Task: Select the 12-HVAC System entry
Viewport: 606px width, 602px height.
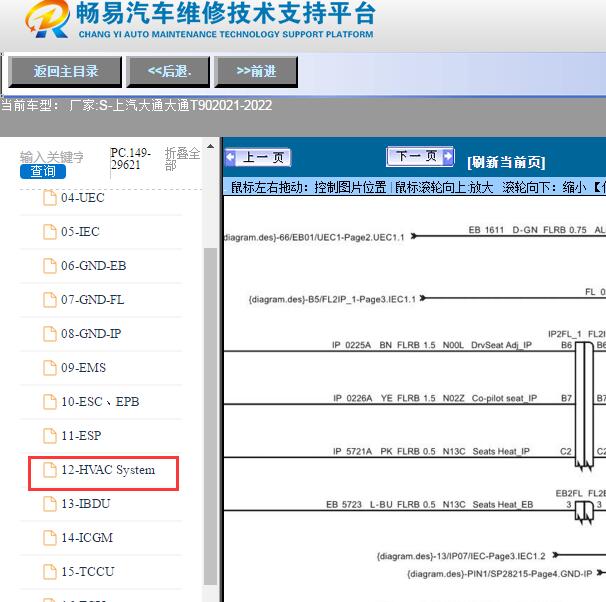Action: pos(104,474)
